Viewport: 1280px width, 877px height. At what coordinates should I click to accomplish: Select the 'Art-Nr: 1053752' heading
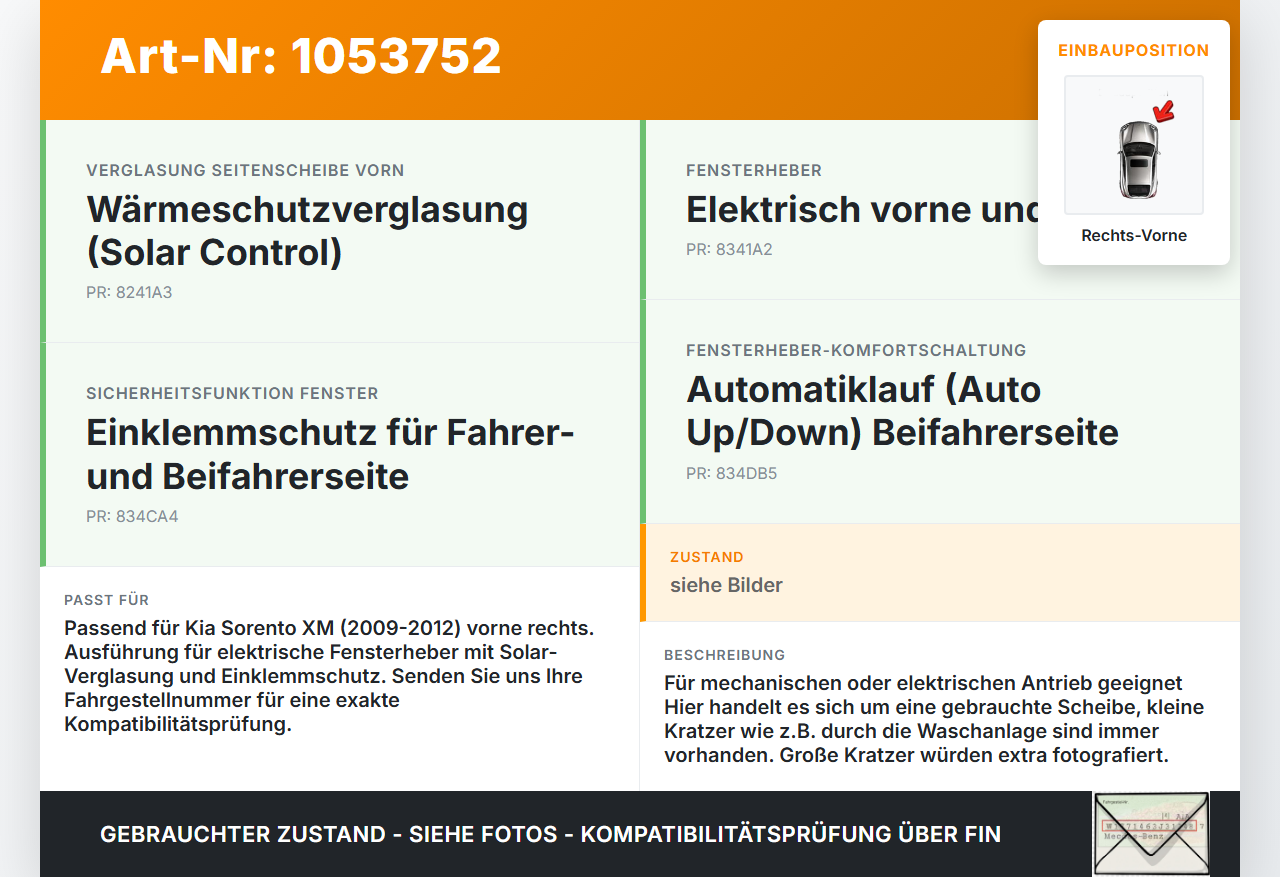301,56
